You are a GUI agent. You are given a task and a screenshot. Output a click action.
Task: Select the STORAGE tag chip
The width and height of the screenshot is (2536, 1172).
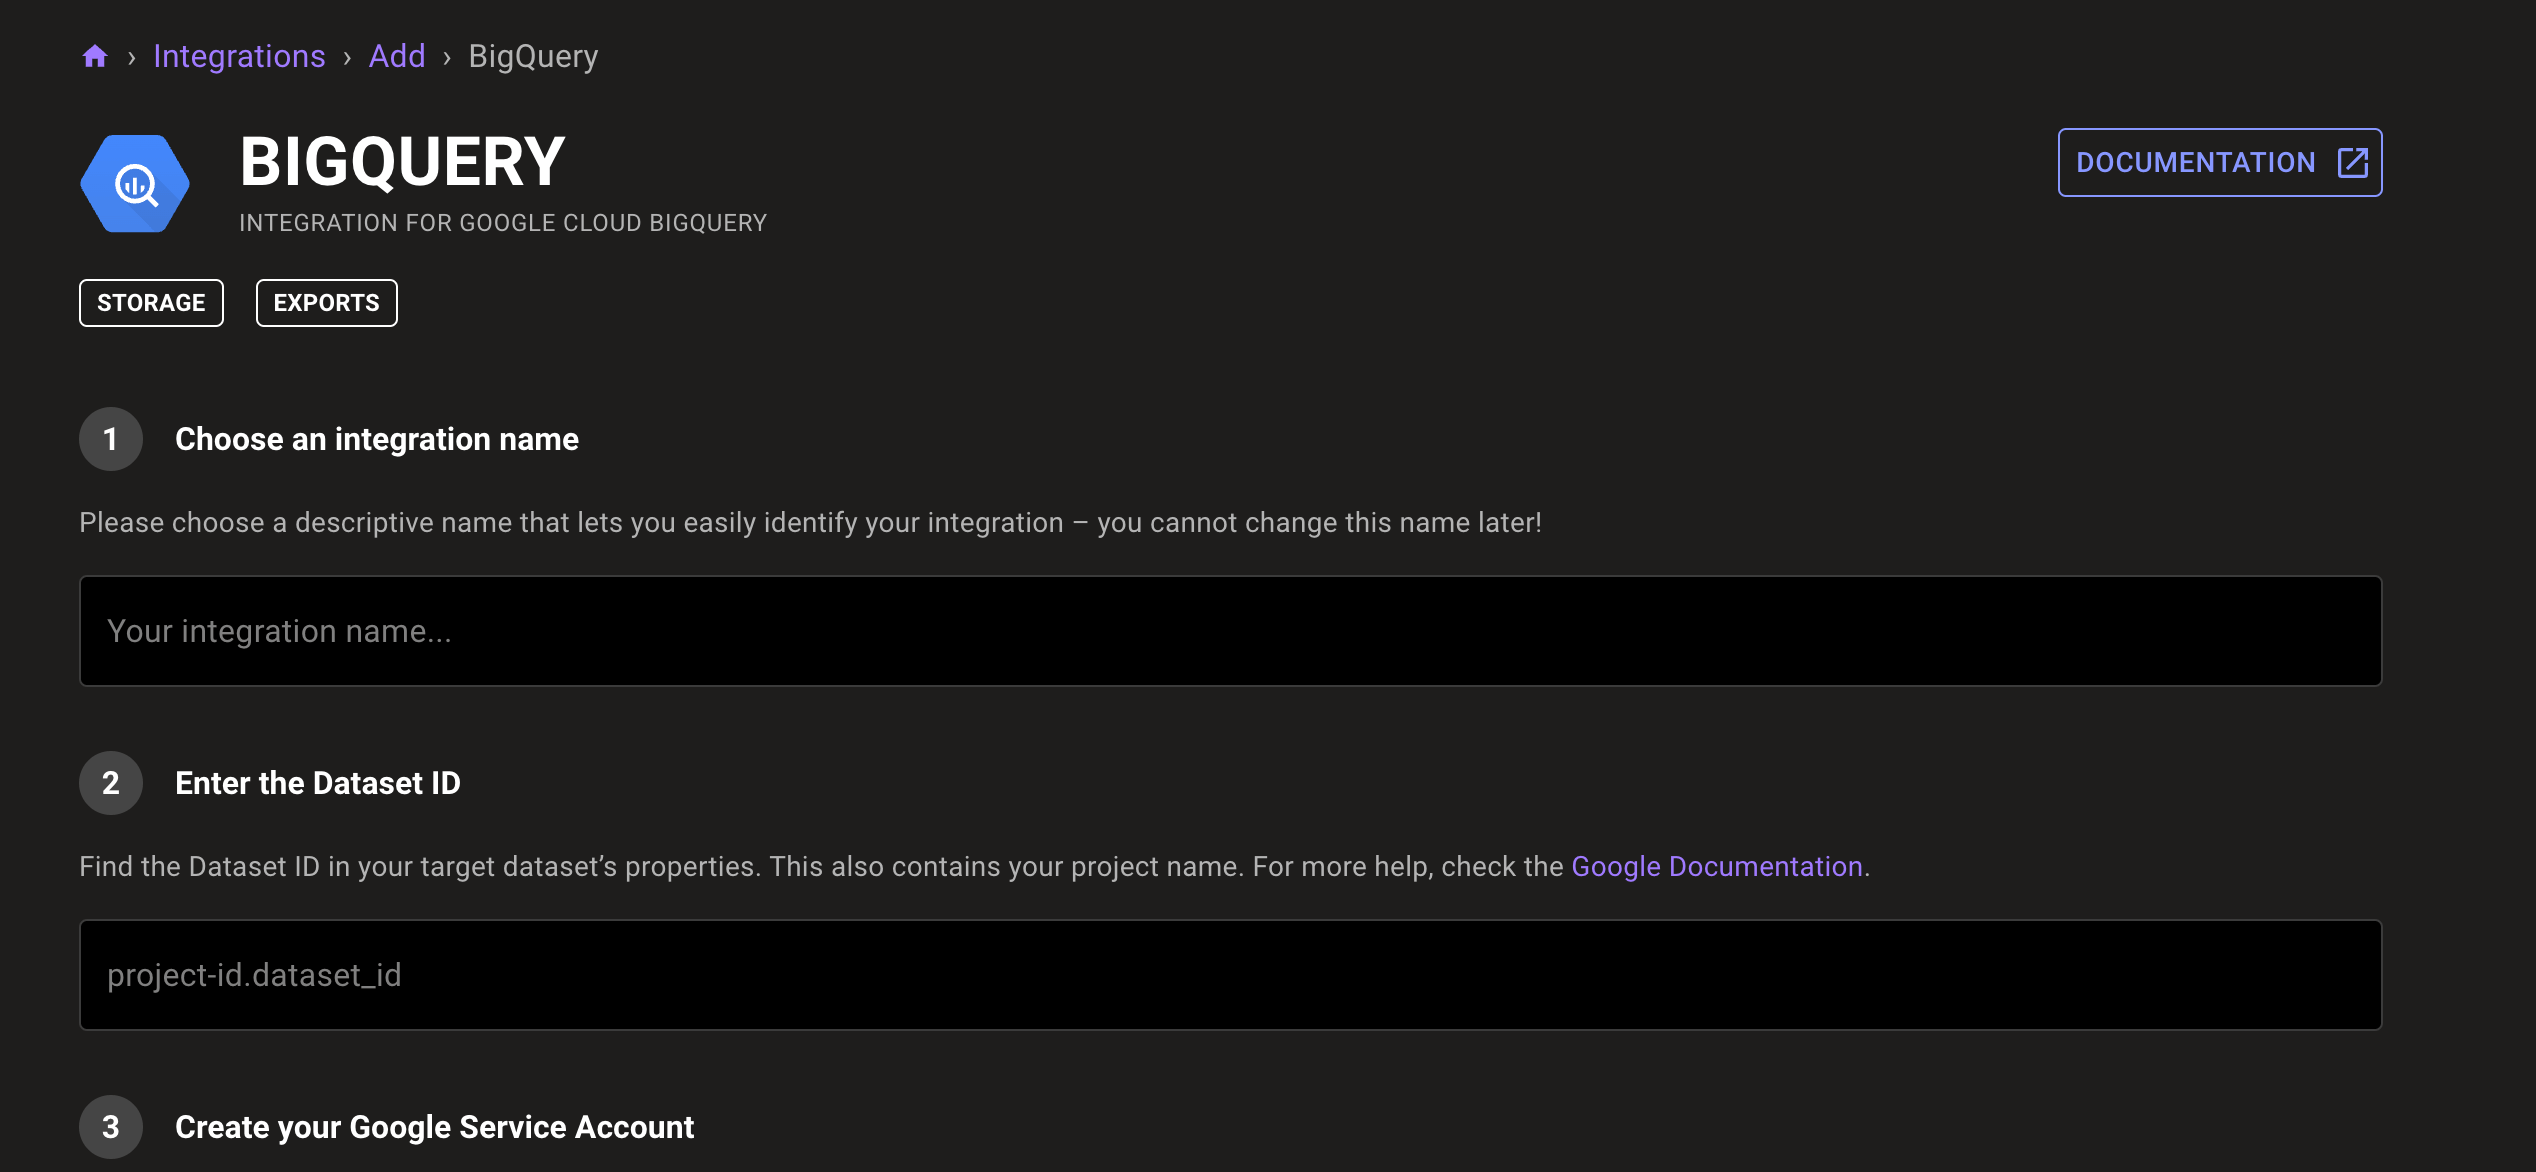pyautogui.click(x=150, y=302)
